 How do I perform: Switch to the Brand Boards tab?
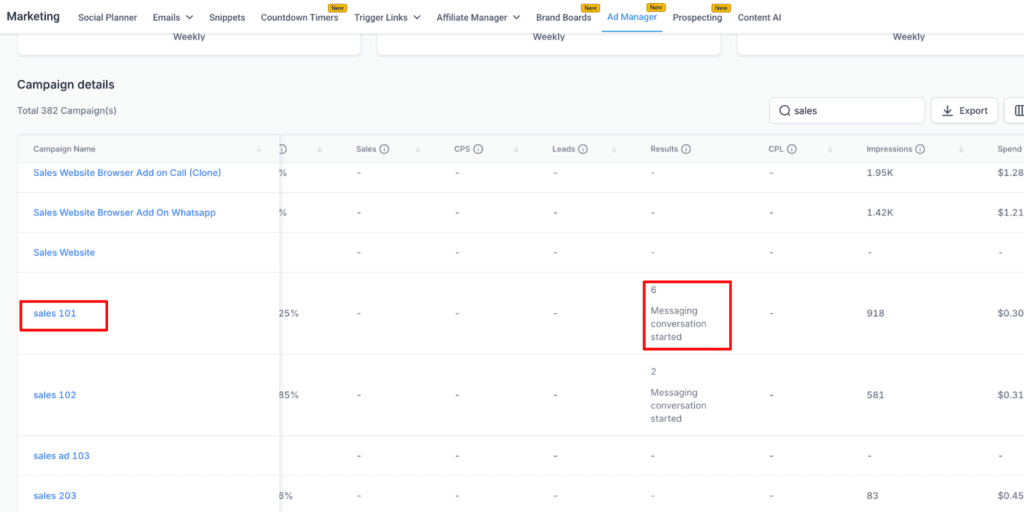564,18
